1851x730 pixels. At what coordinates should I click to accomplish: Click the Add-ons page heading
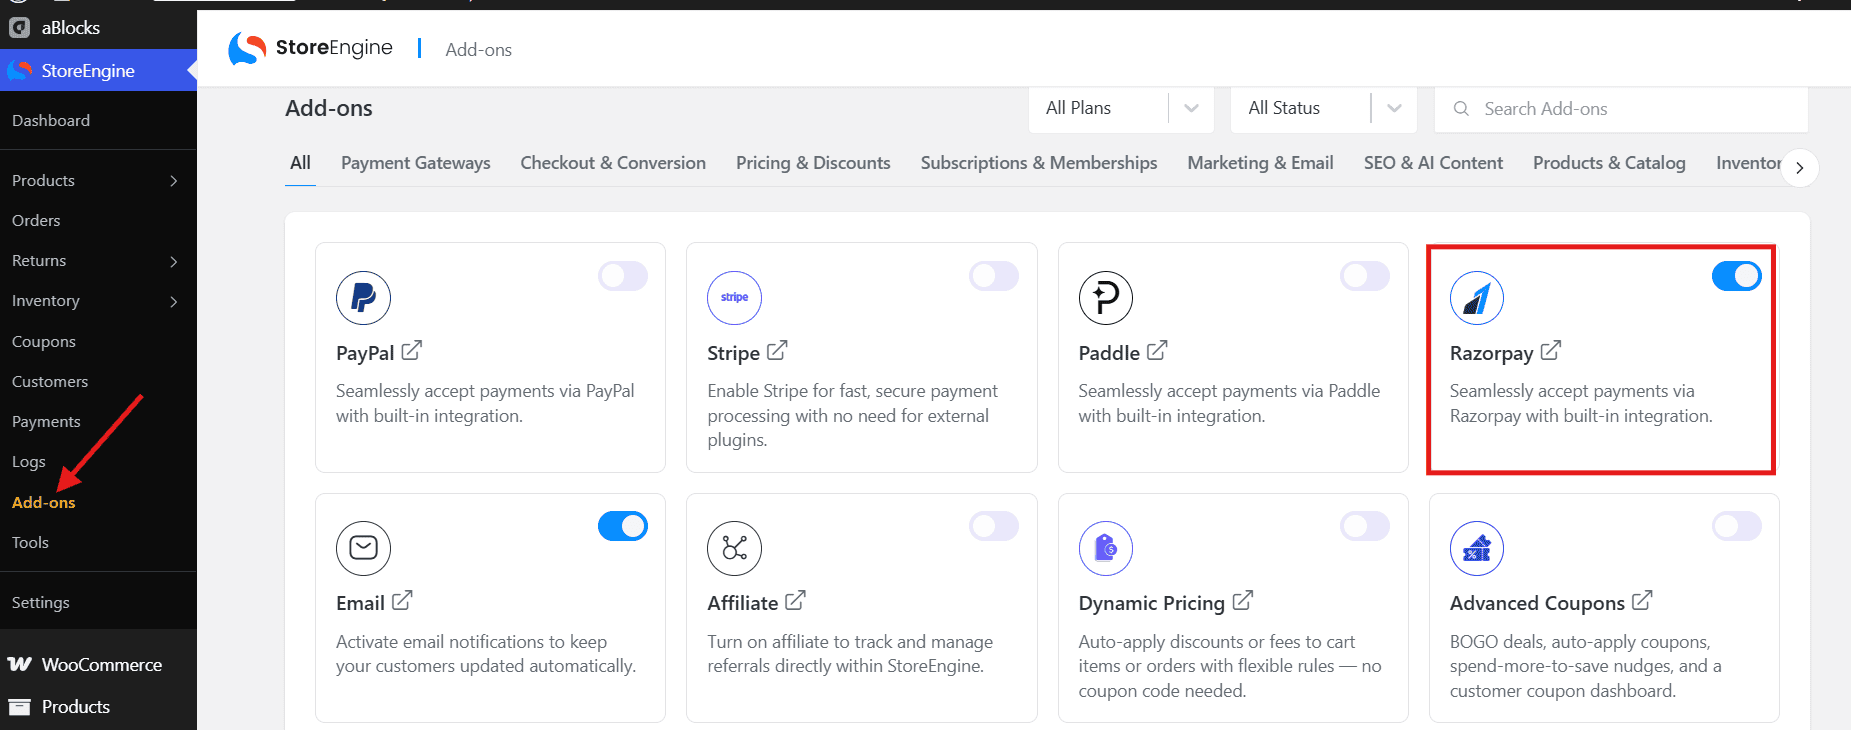pos(329,108)
